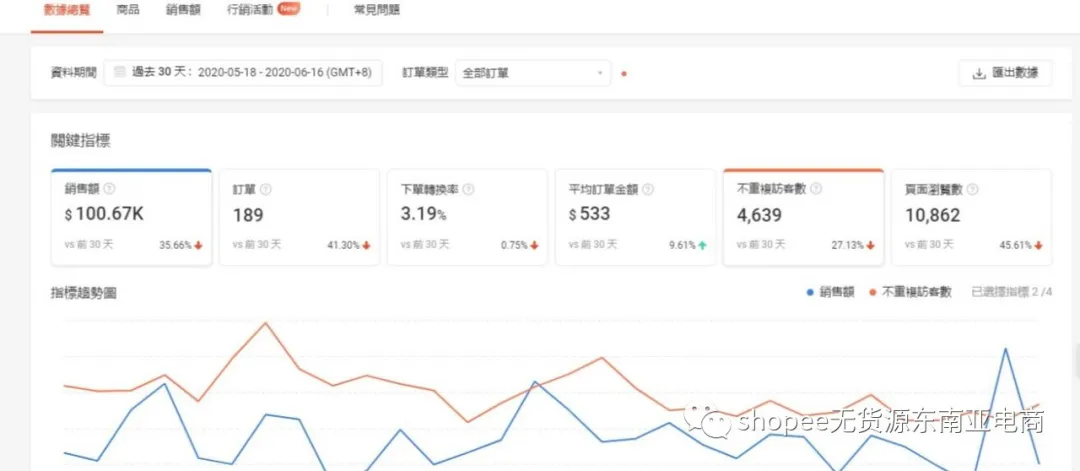The image size is (1080, 471).
Task: Click the blue 銷售額 legend dot
Action: click(809, 293)
